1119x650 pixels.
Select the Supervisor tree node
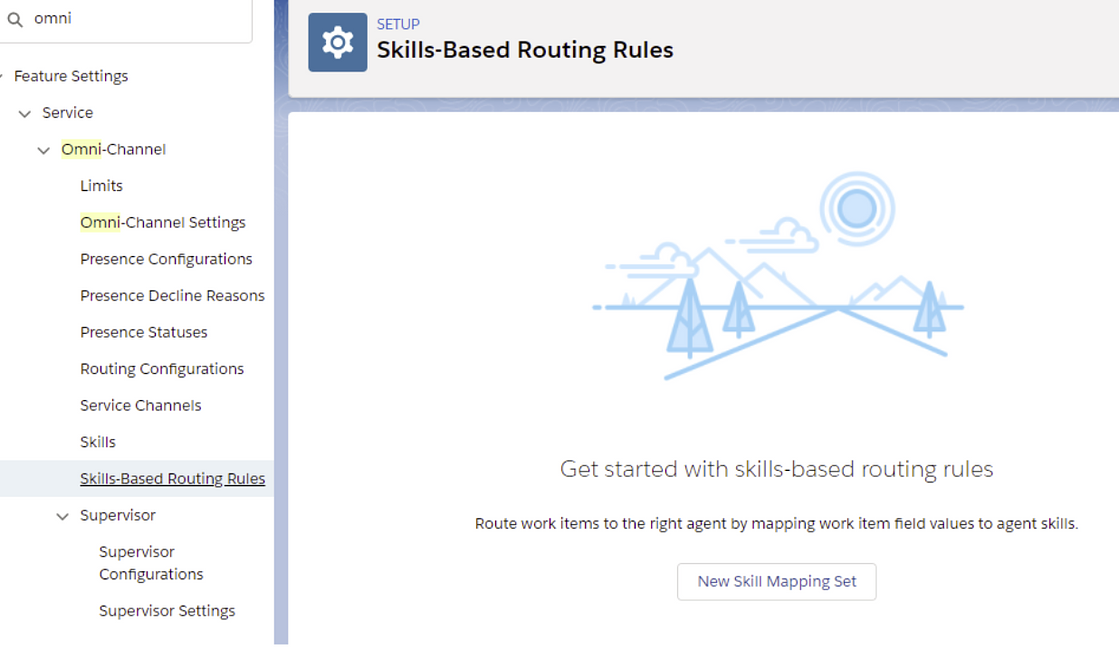[118, 515]
